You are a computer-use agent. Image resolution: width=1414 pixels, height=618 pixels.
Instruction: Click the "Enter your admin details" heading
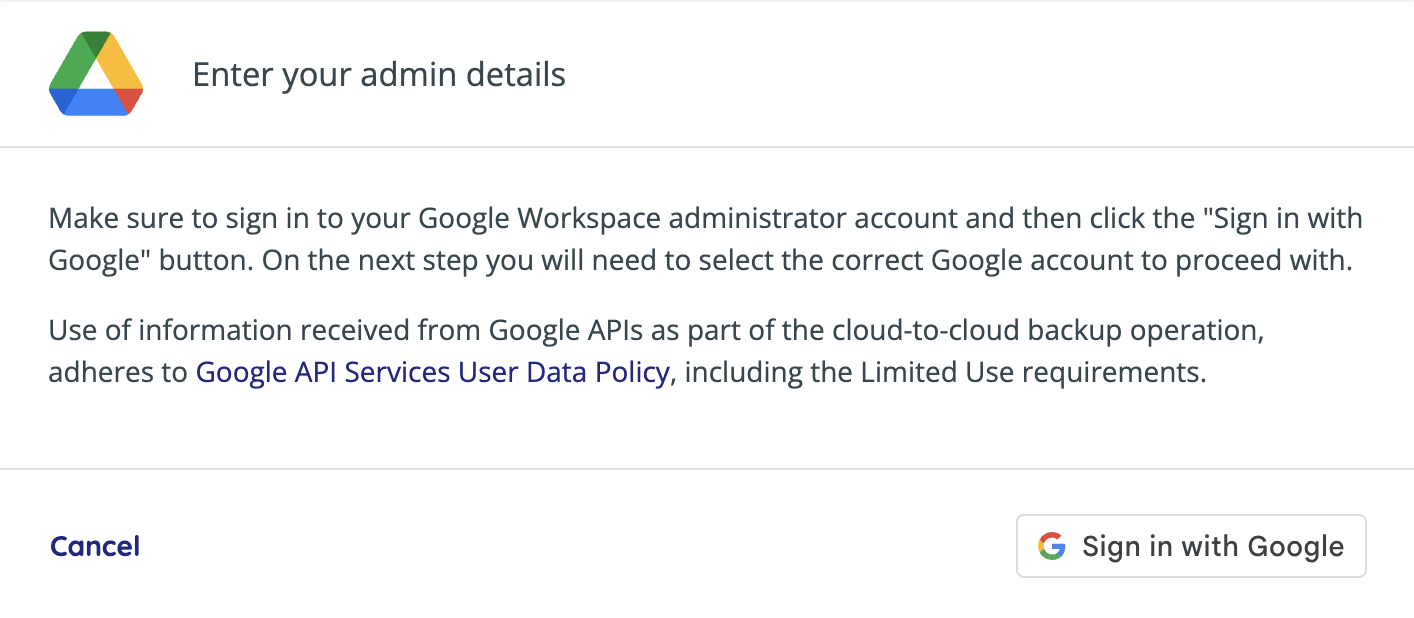(379, 75)
